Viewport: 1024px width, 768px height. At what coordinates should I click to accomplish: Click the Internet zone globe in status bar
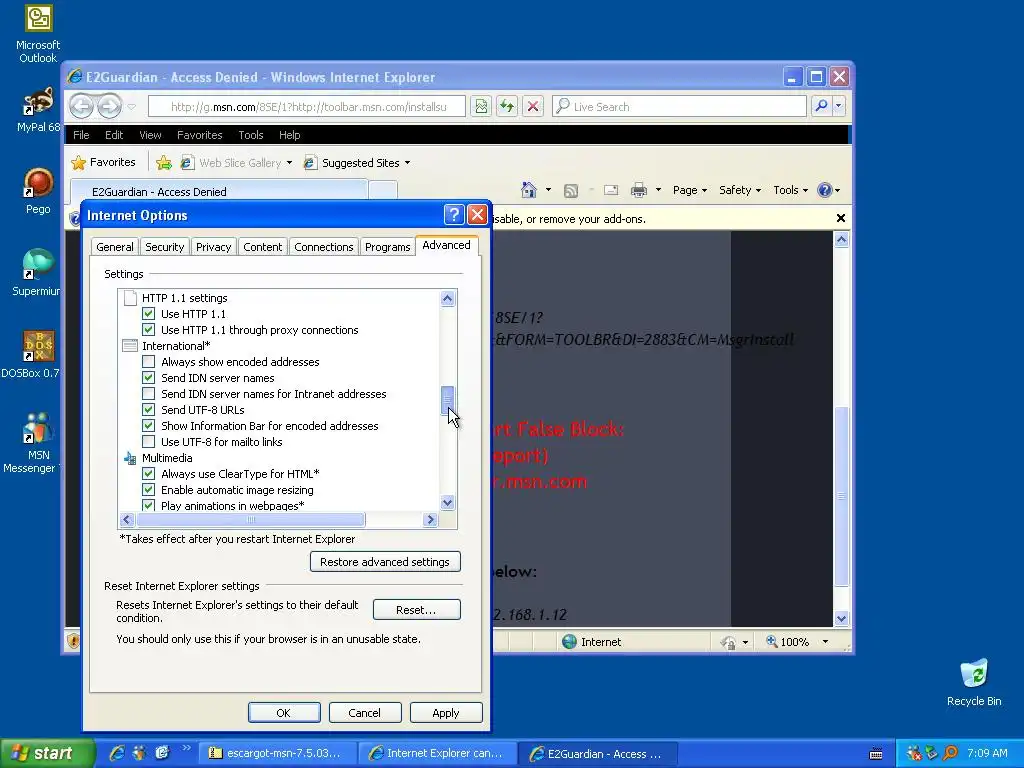pos(569,641)
